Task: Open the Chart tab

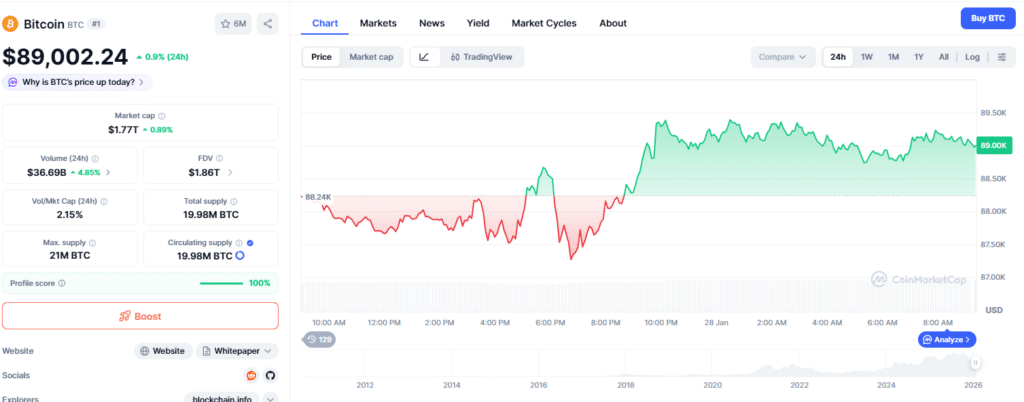Action: coord(325,23)
